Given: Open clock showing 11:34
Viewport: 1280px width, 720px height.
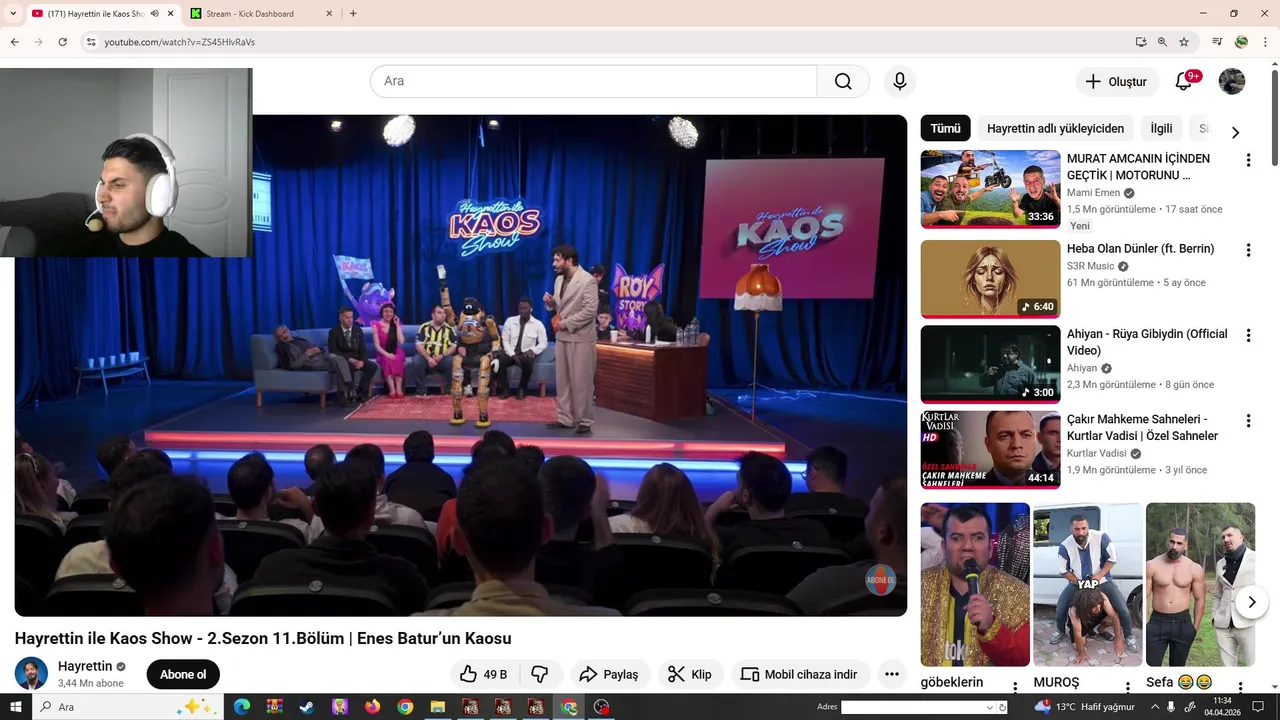Looking at the screenshot, I should click(x=1222, y=707).
